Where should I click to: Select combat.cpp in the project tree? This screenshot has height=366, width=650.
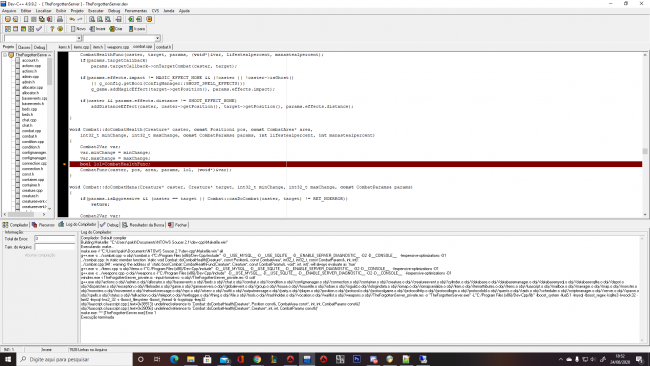(31, 131)
